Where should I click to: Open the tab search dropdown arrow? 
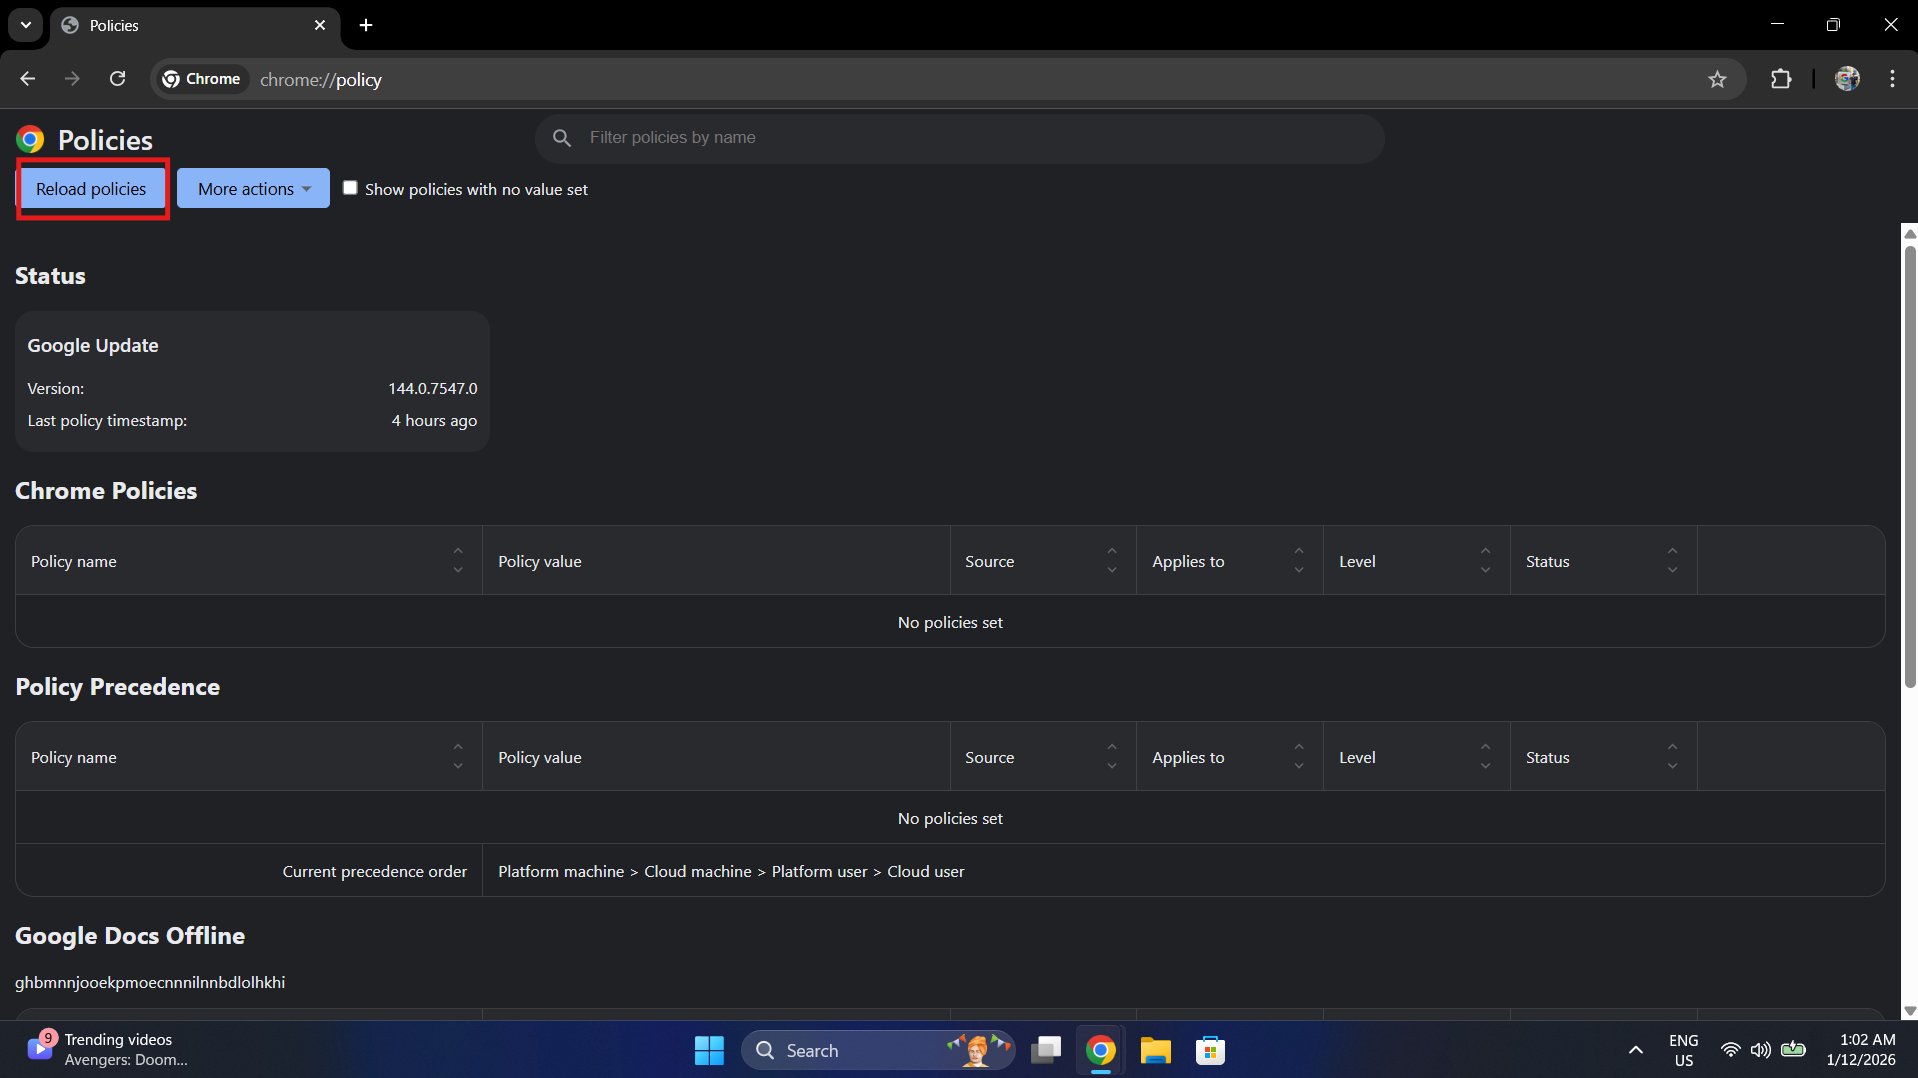(26, 25)
